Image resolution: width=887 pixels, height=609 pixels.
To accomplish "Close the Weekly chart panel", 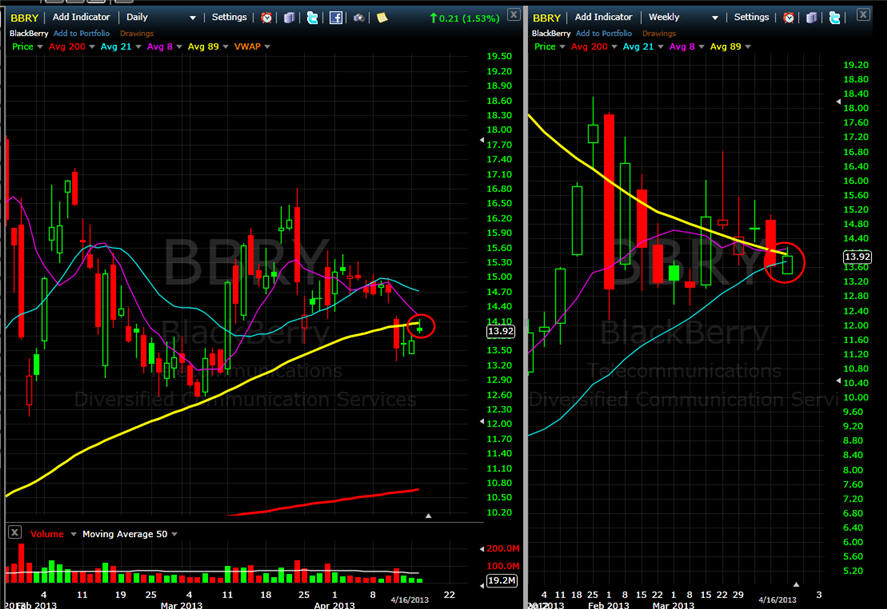I will tap(863, 14).
